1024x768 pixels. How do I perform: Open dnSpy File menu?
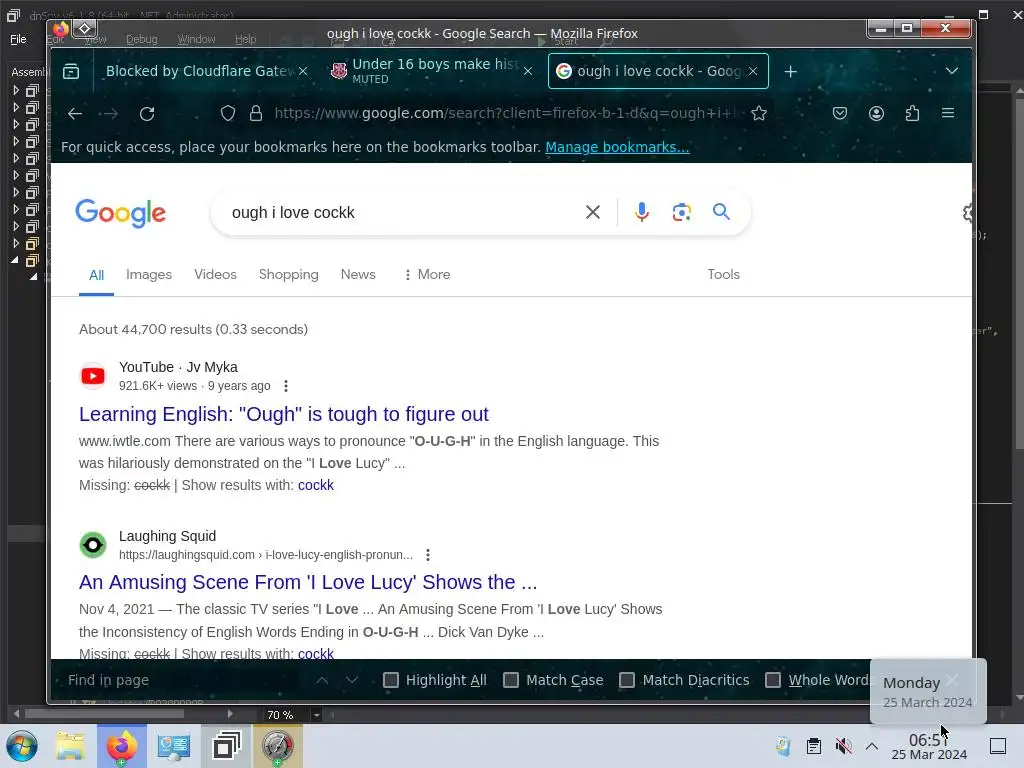pos(18,39)
